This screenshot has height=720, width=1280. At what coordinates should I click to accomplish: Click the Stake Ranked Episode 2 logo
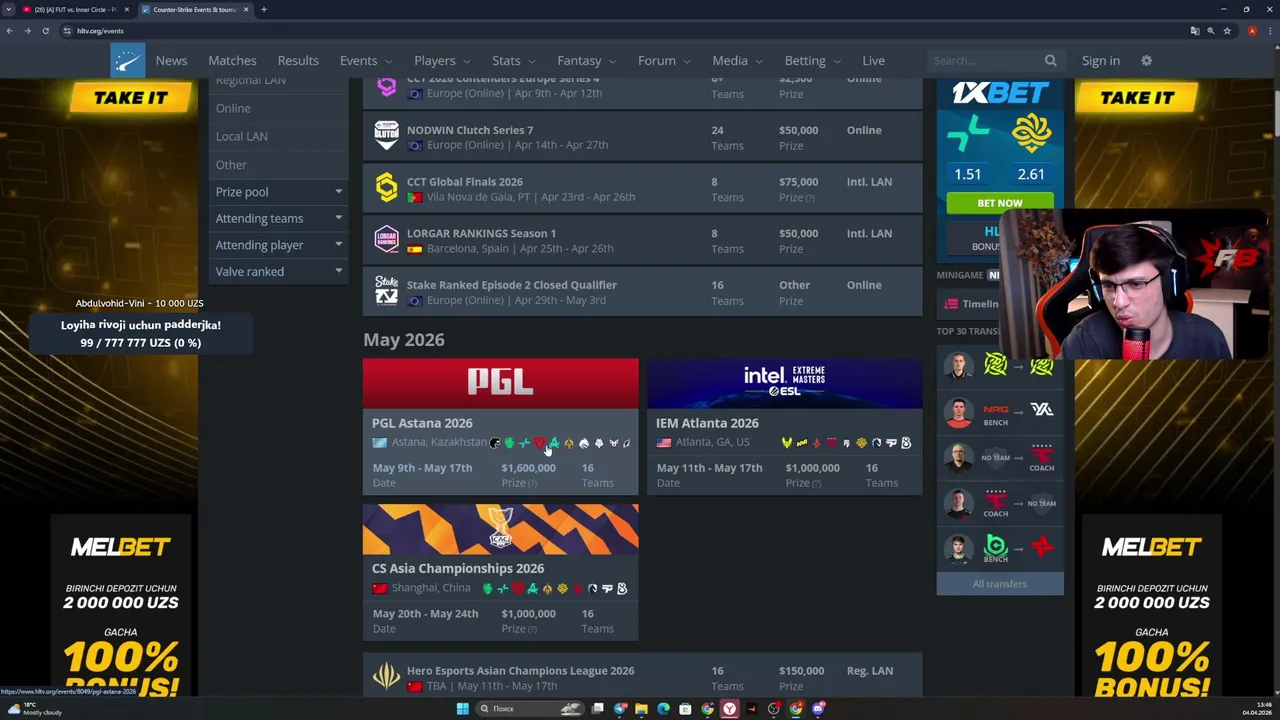pos(386,291)
